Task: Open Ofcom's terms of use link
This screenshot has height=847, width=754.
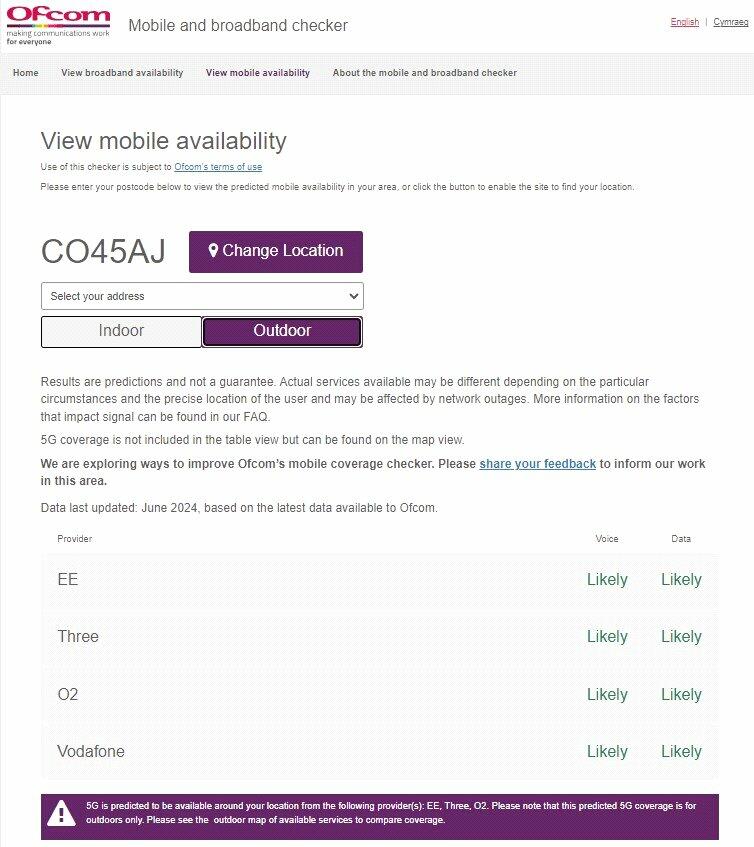Action: (x=218, y=167)
